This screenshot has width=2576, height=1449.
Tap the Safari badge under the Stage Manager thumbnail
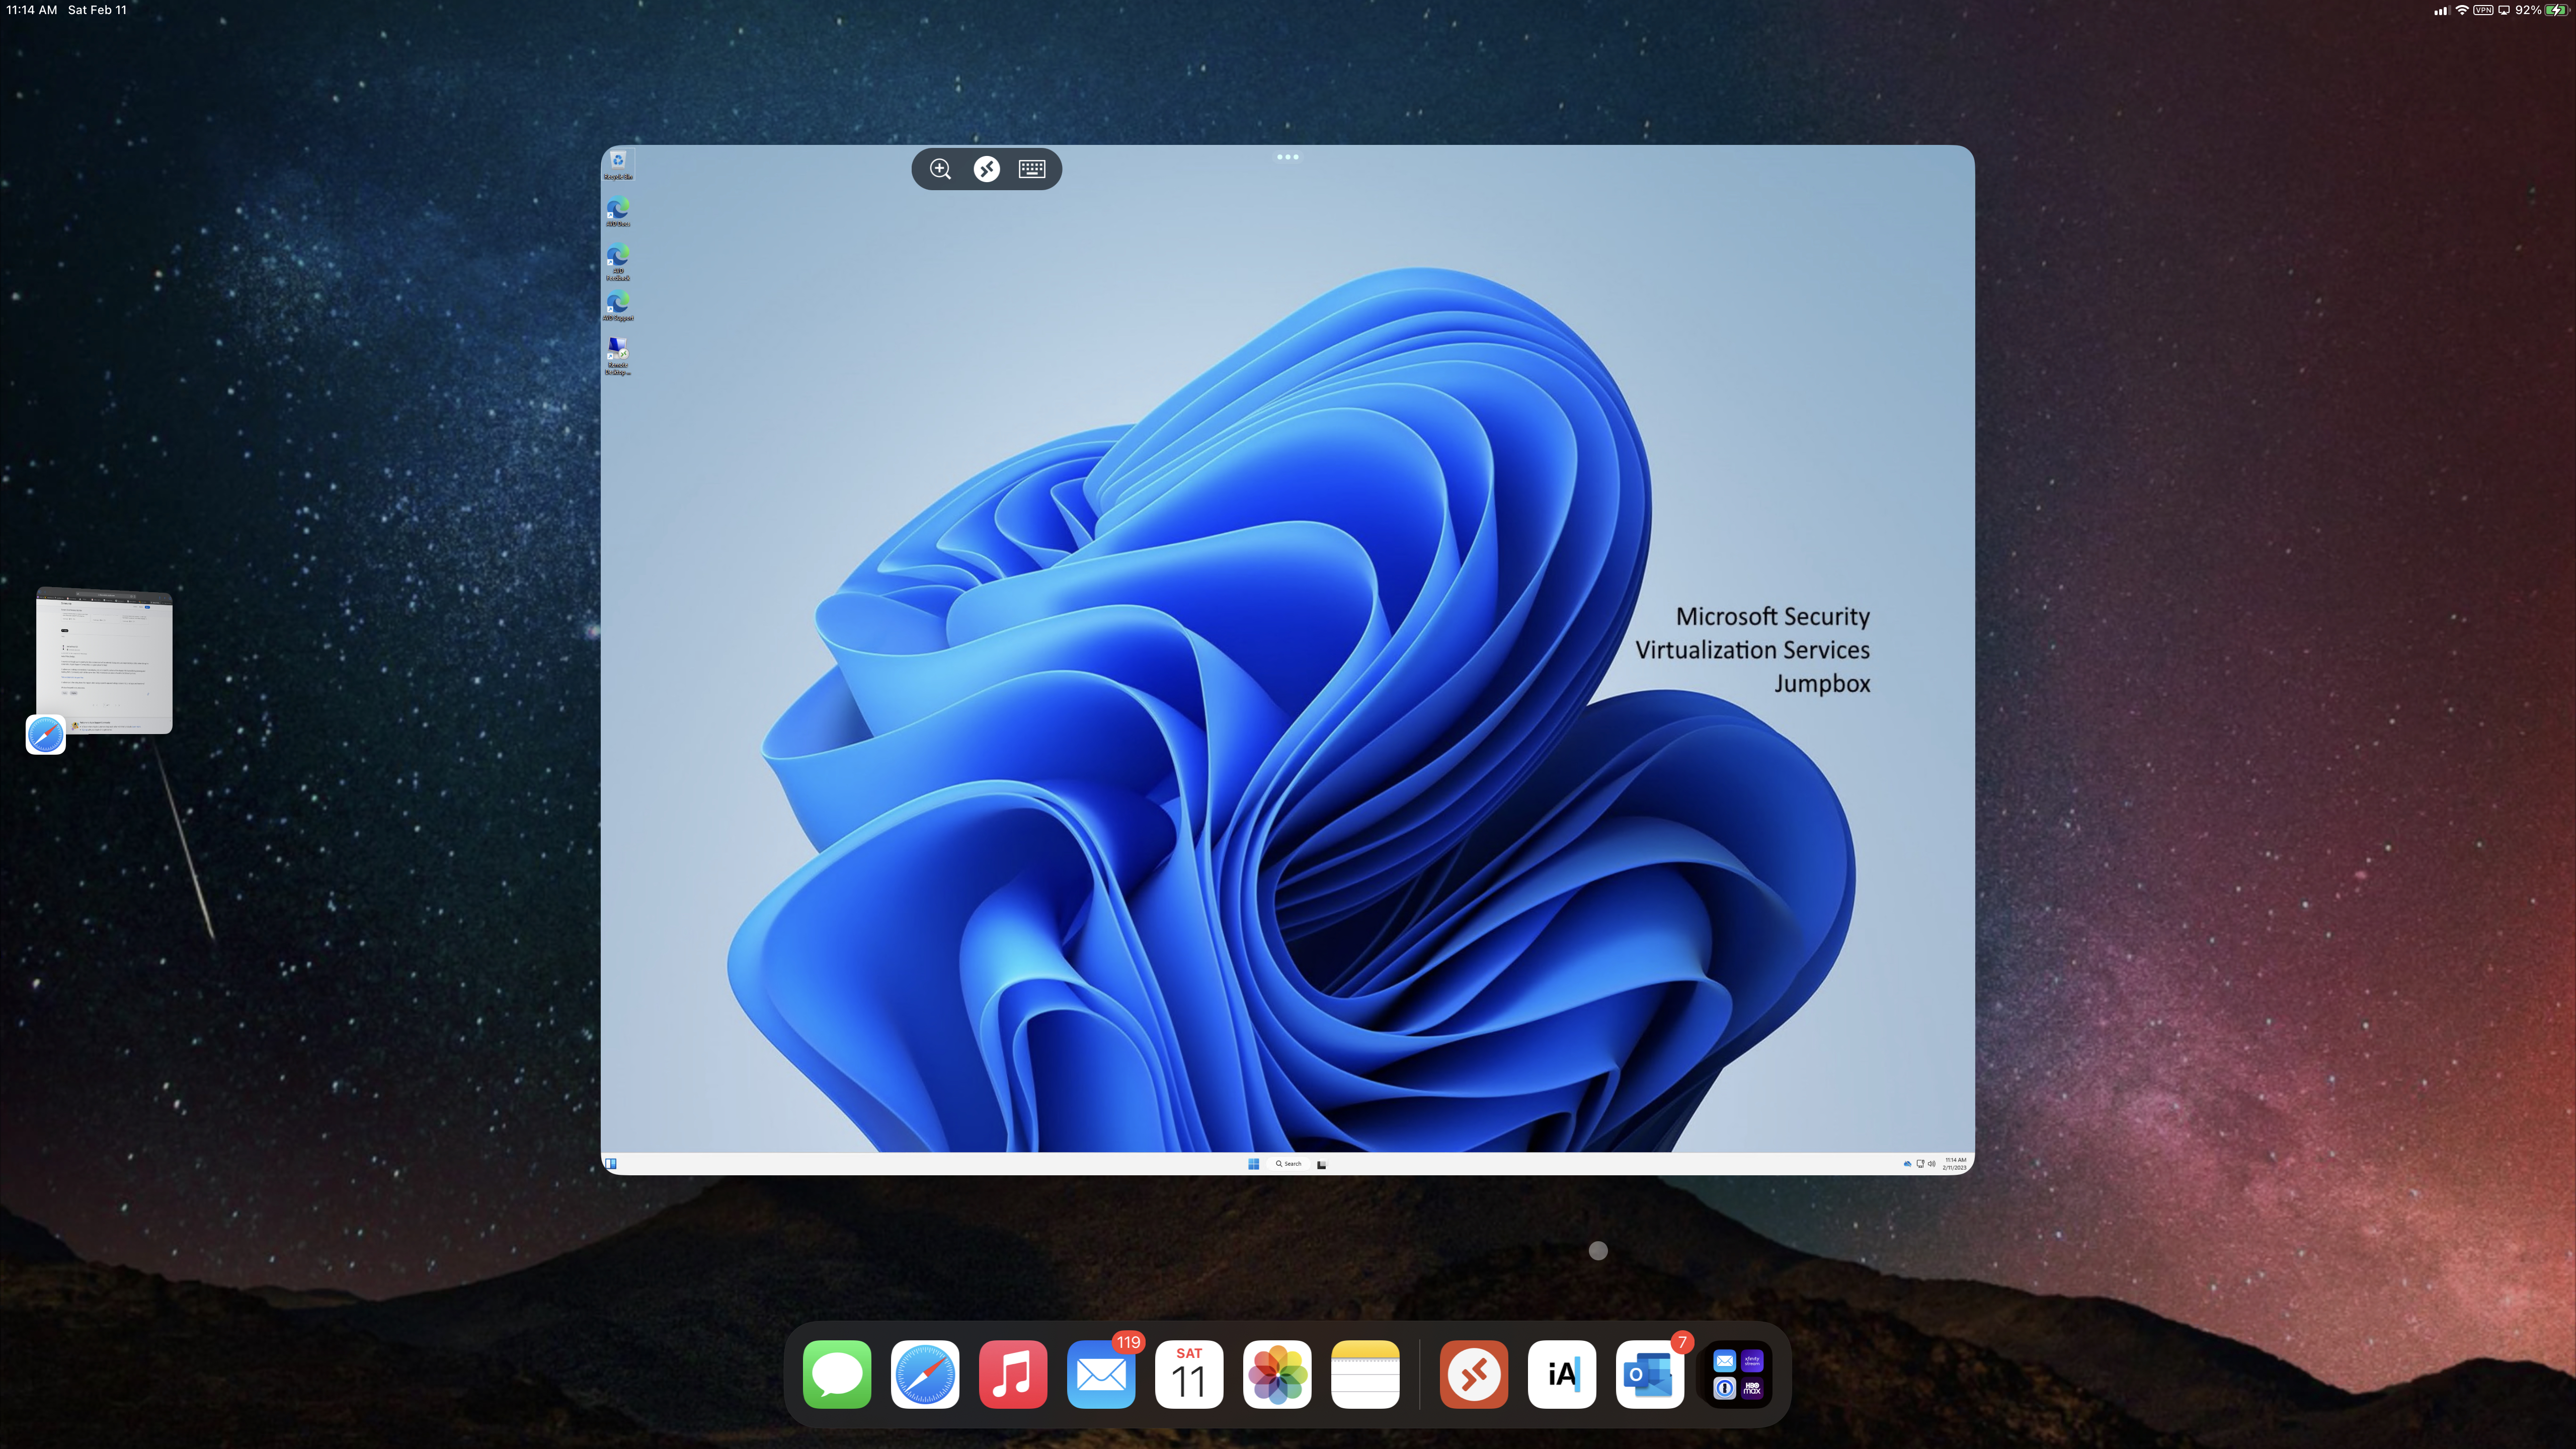45,735
